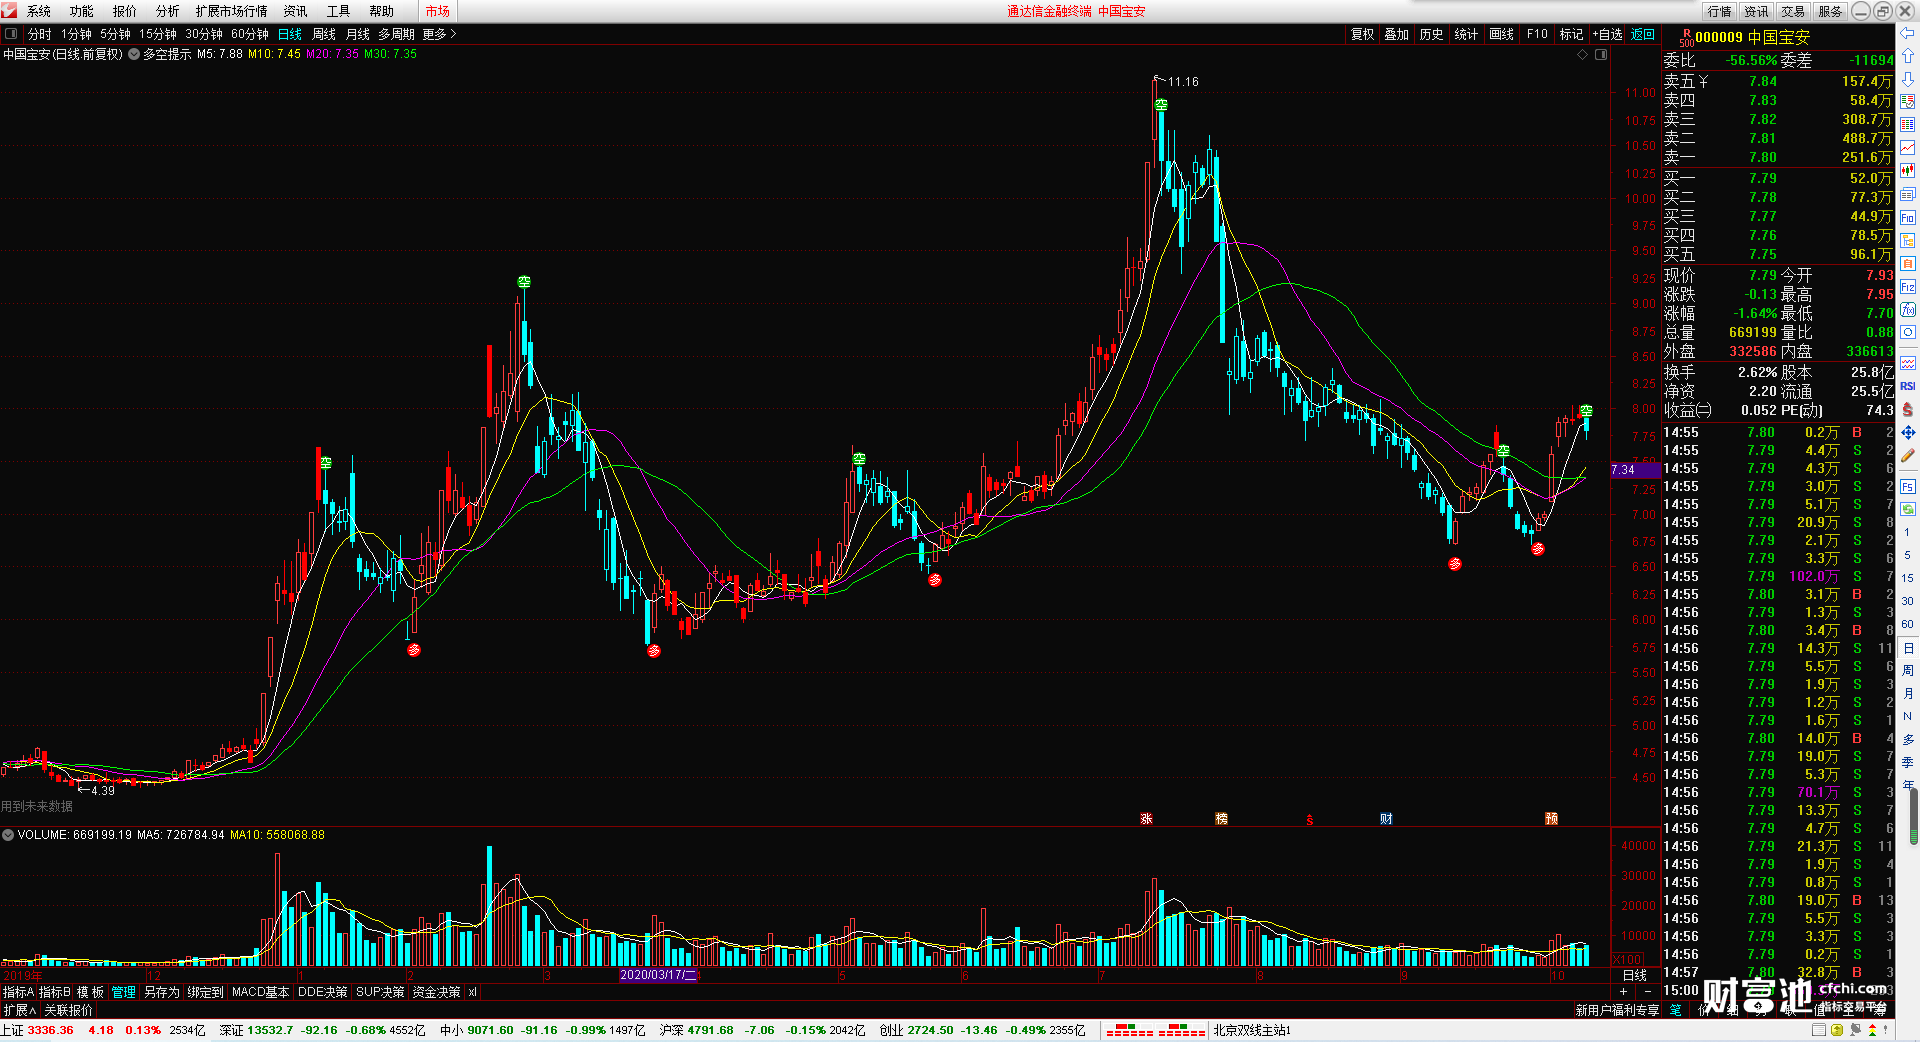The width and height of the screenshot is (1920, 1042).
Task: Click the minus zoom button below 日线
Action: 1648,991
